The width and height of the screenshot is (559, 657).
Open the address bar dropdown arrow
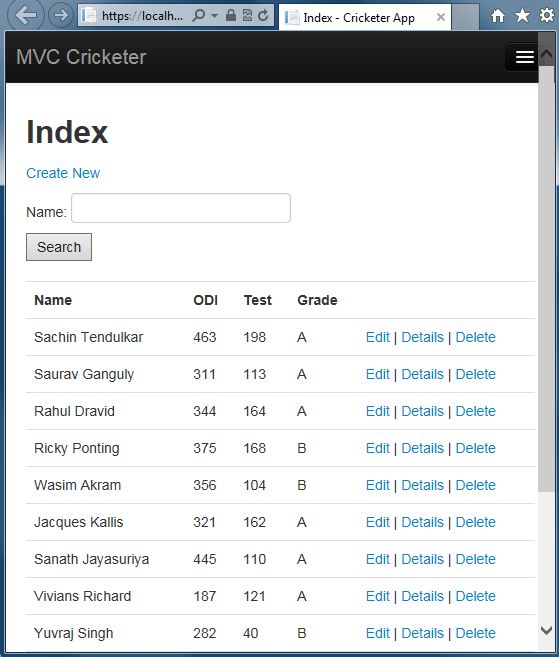coord(214,16)
